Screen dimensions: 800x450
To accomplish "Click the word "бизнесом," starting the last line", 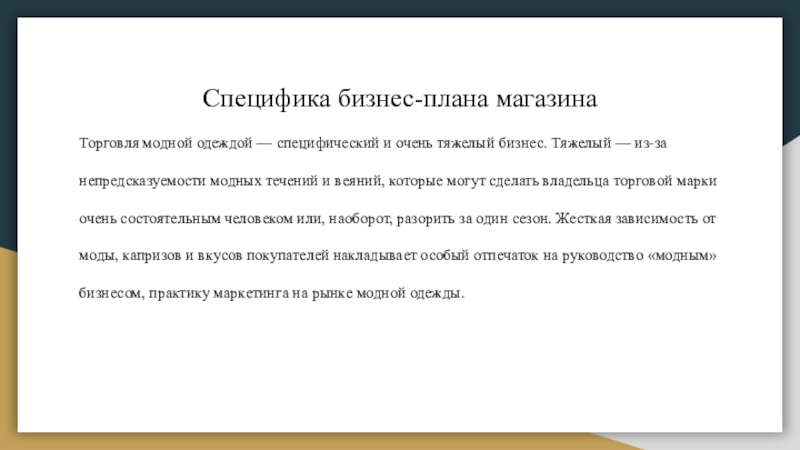I will 112,293.
